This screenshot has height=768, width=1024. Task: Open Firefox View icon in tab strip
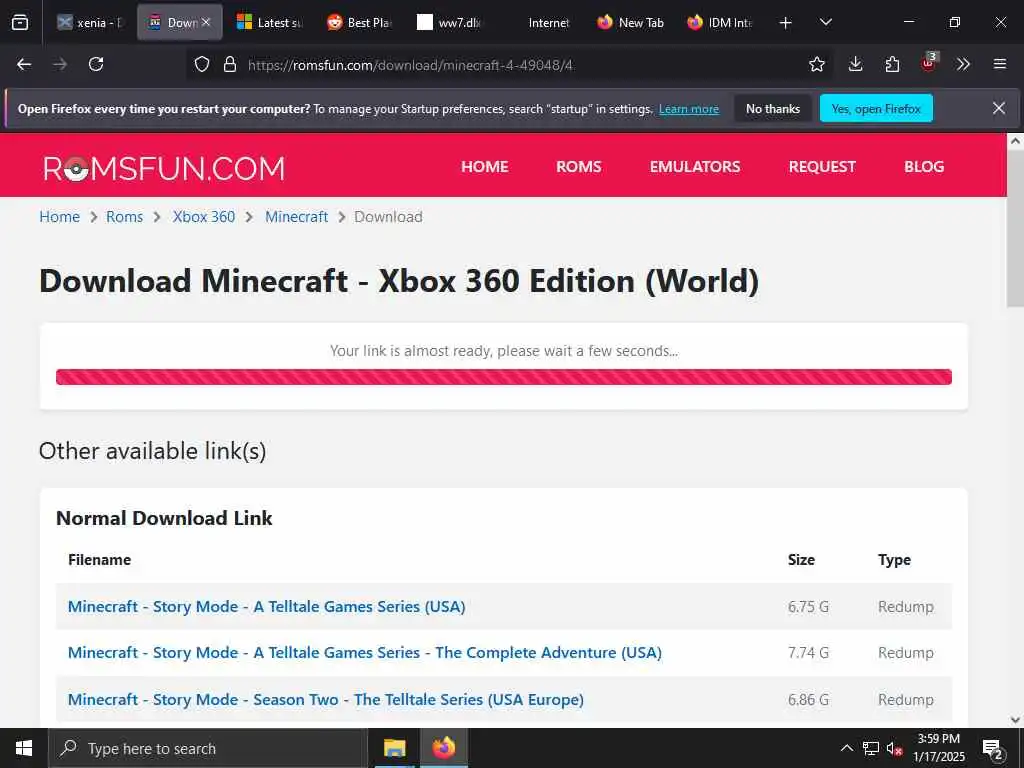click(20, 22)
